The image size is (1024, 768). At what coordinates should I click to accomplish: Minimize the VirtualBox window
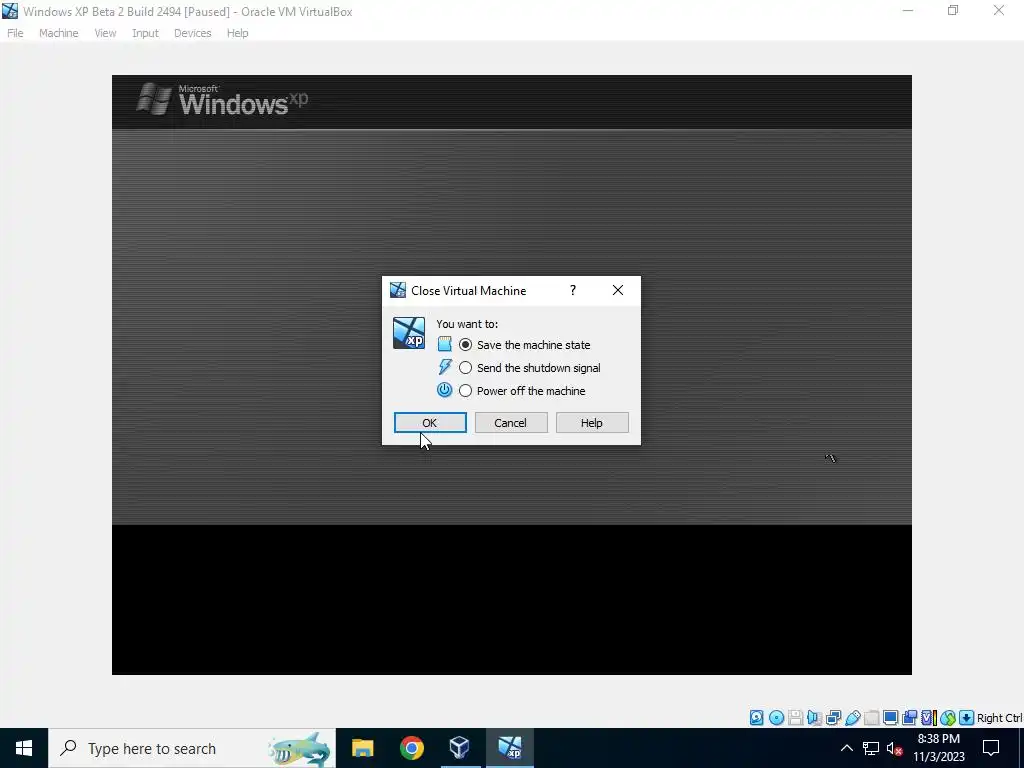click(x=908, y=10)
